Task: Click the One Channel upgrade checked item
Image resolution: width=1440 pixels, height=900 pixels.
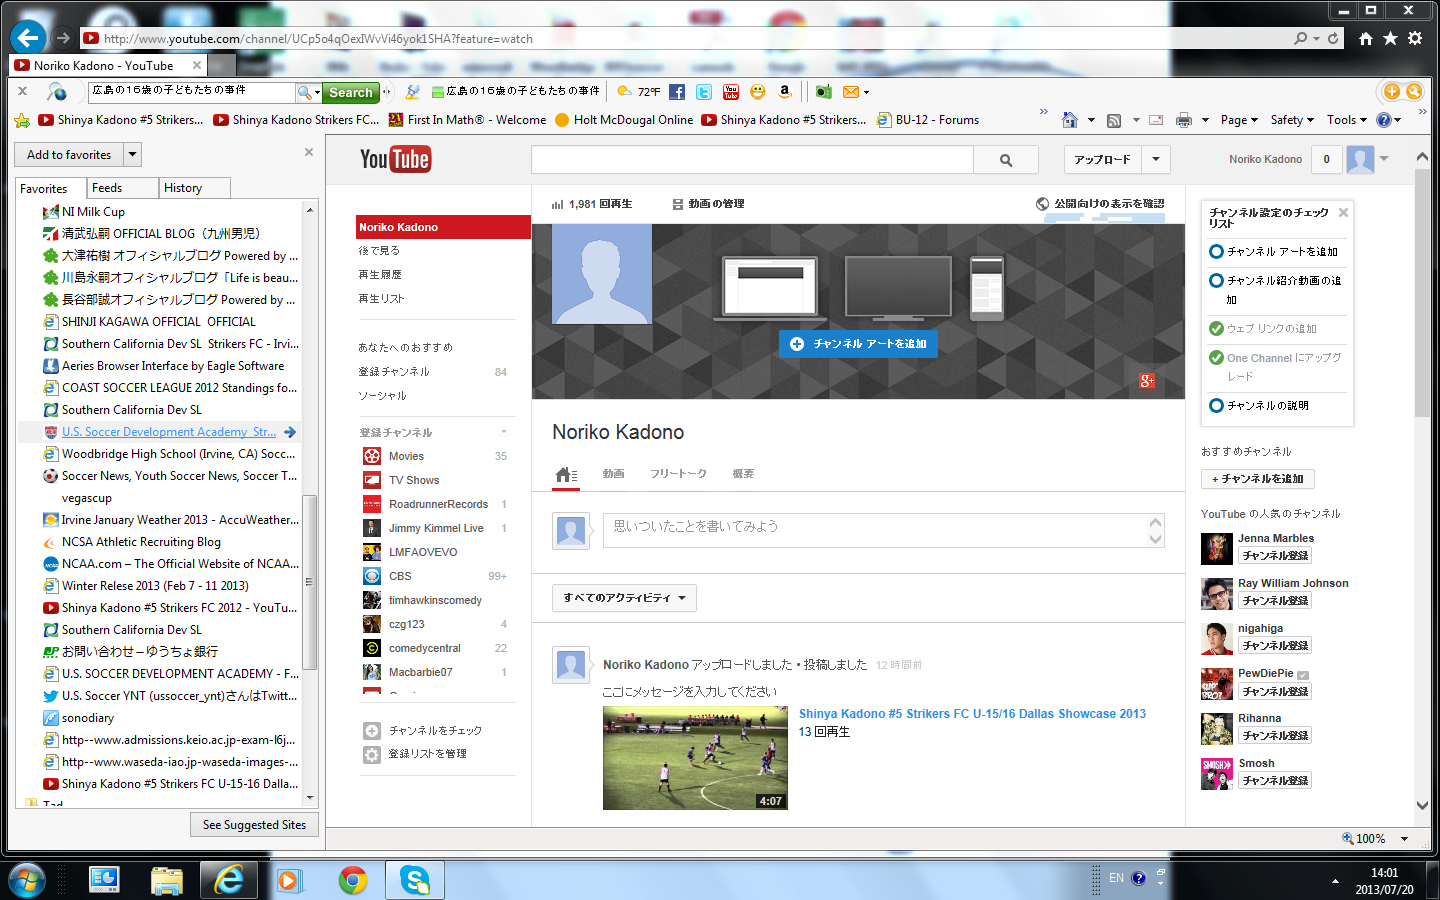Action: click(1276, 366)
